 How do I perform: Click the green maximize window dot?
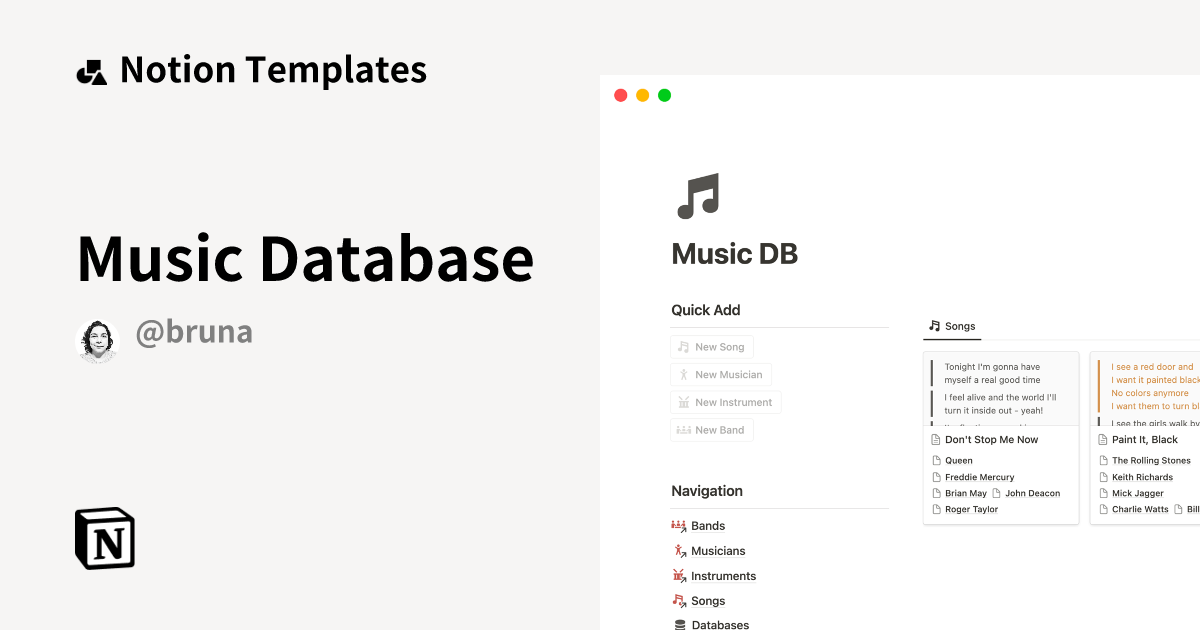(x=665, y=96)
